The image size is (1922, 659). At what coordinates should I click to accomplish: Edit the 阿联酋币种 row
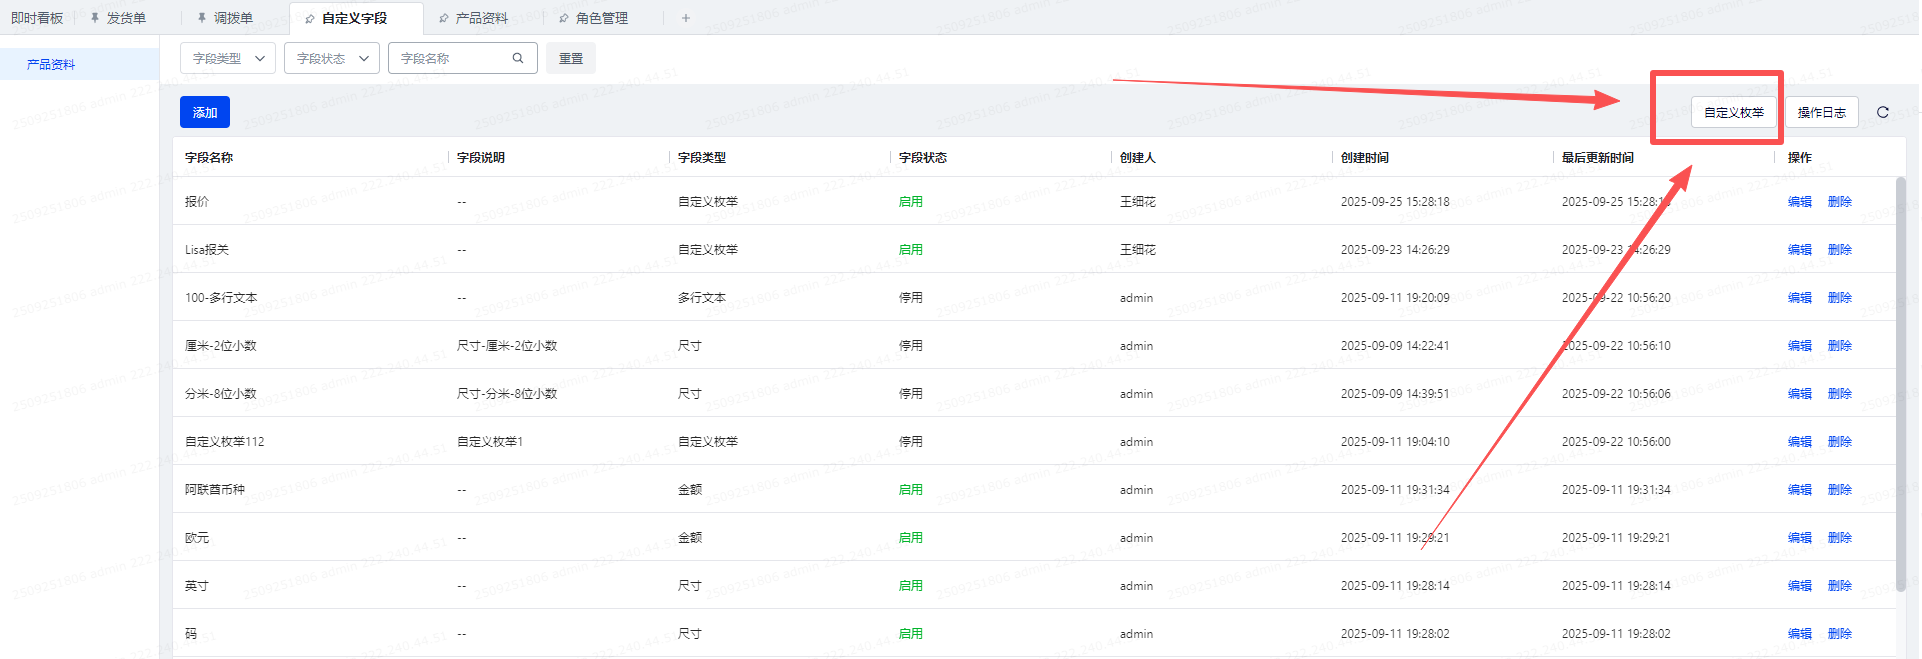(1800, 489)
